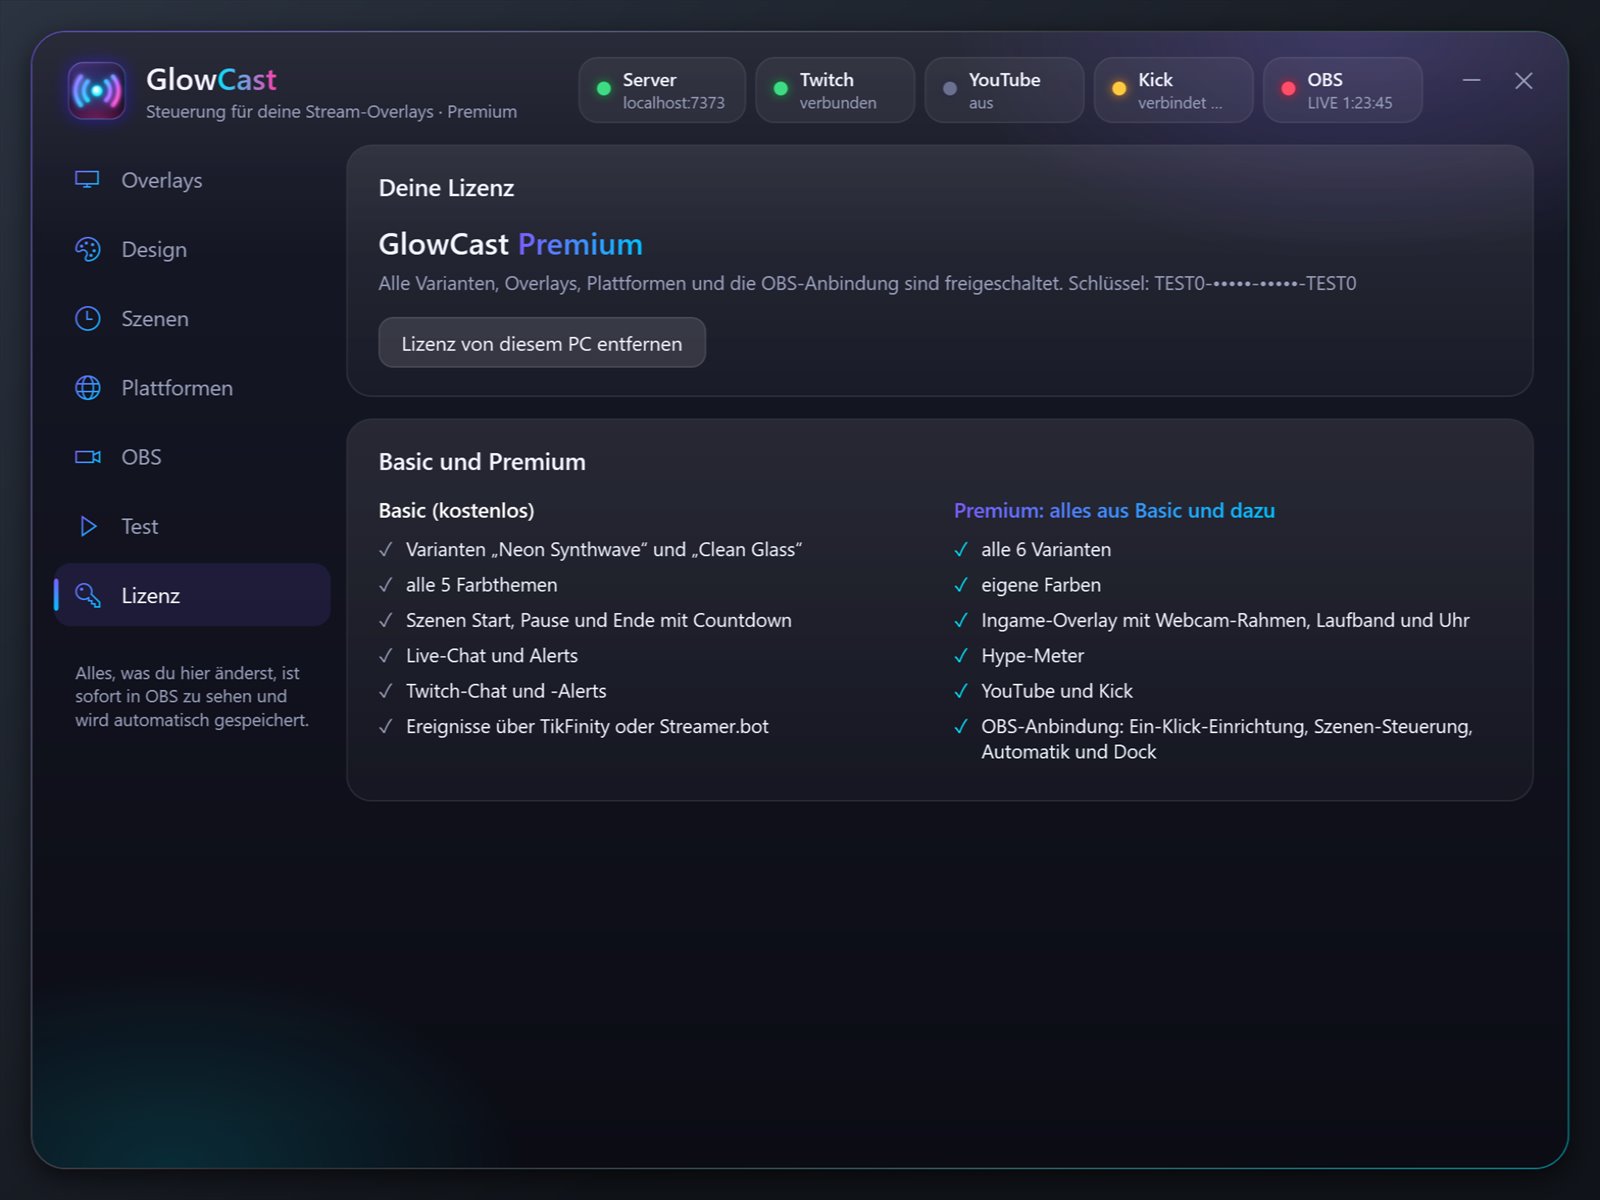
Task: Click the 'Basic und Premium' heading
Action: pyautogui.click(x=482, y=462)
